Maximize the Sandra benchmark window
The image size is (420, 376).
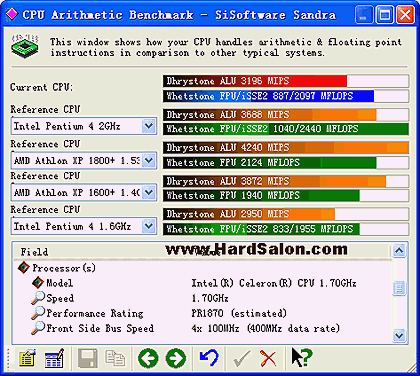coord(385,15)
